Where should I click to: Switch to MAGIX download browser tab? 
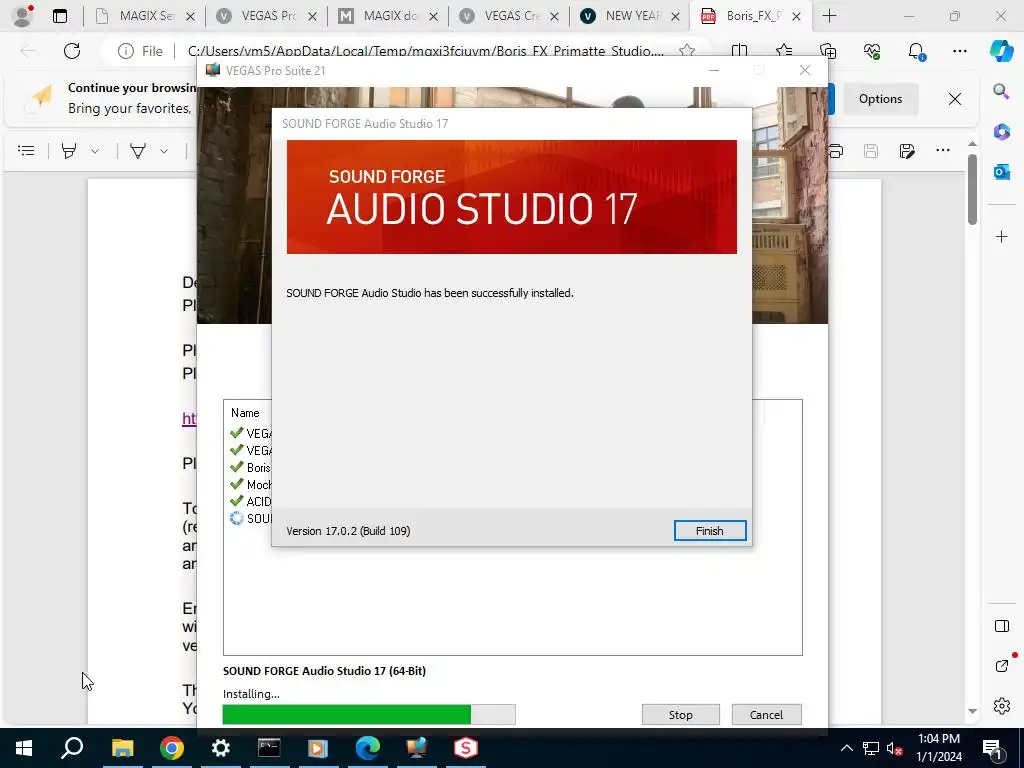(x=387, y=16)
